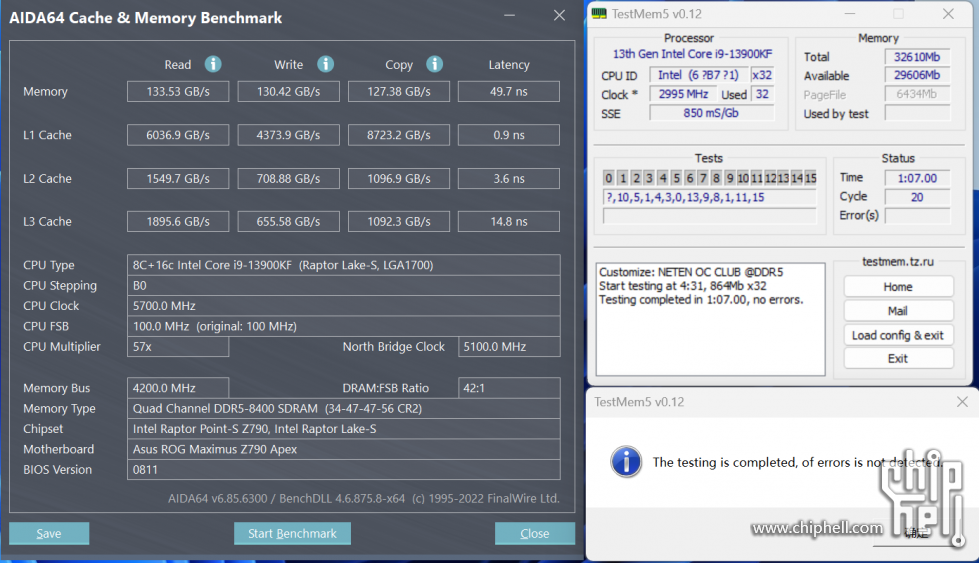
Task: Click the Mail button in TestMem5
Action: pyautogui.click(x=898, y=311)
